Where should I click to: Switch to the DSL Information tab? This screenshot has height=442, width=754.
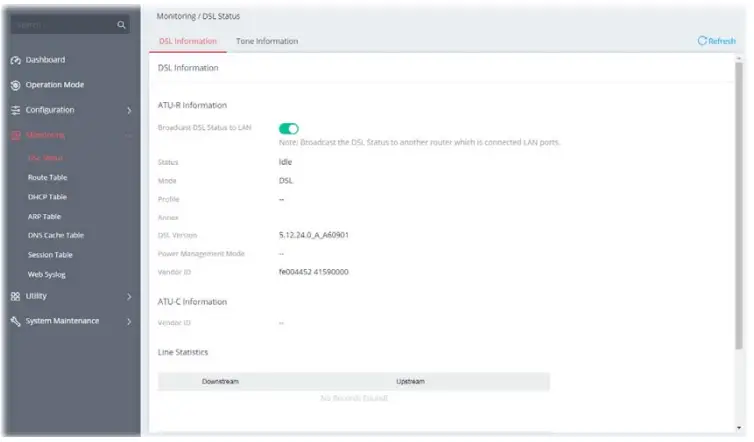point(188,41)
